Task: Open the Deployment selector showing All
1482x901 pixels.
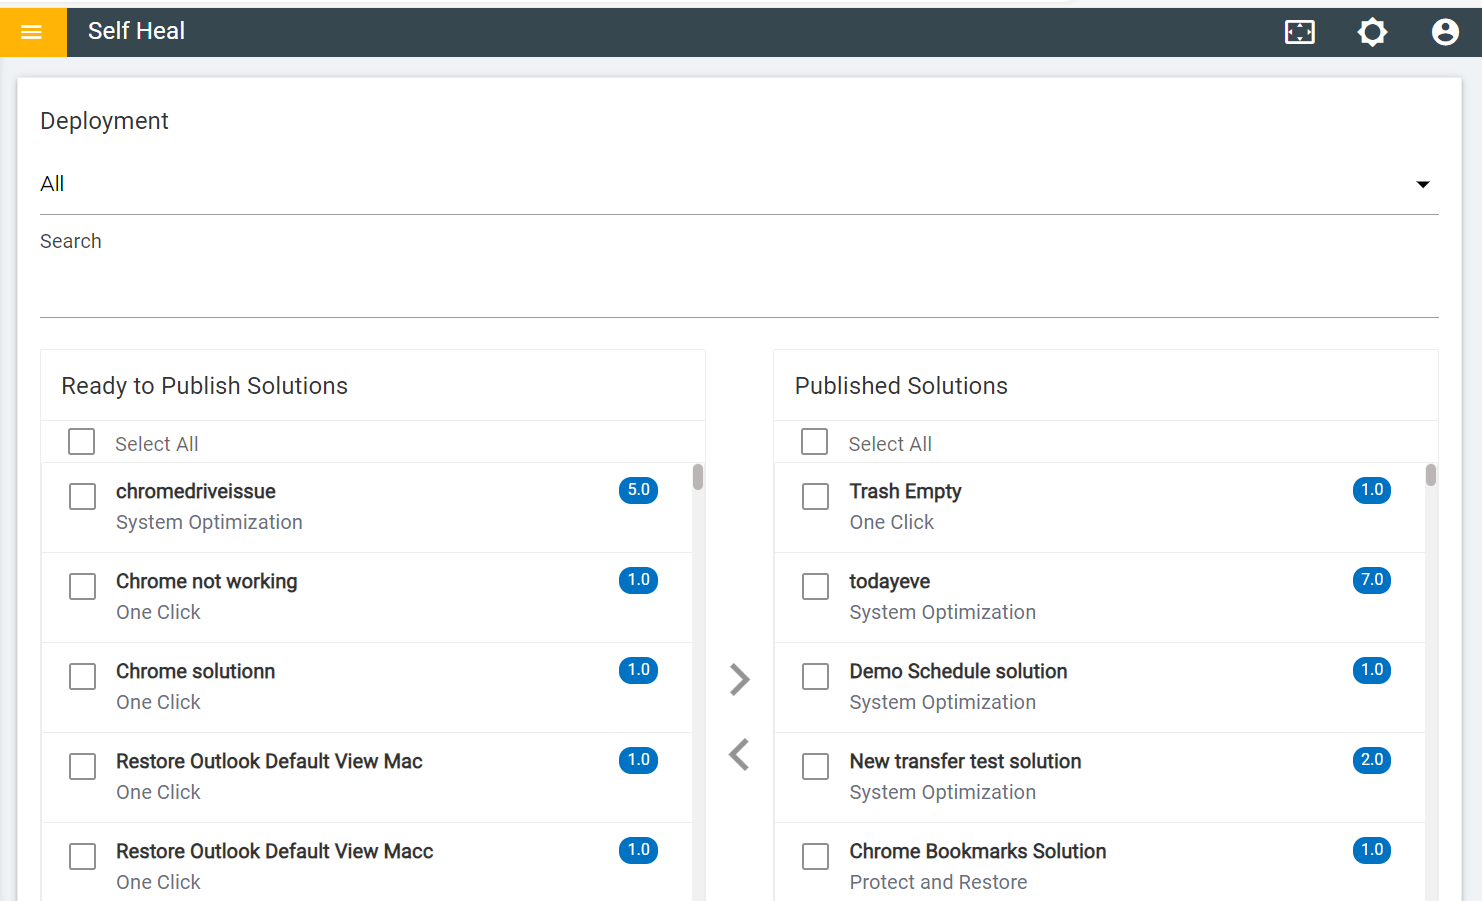Action: [x=700, y=184]
